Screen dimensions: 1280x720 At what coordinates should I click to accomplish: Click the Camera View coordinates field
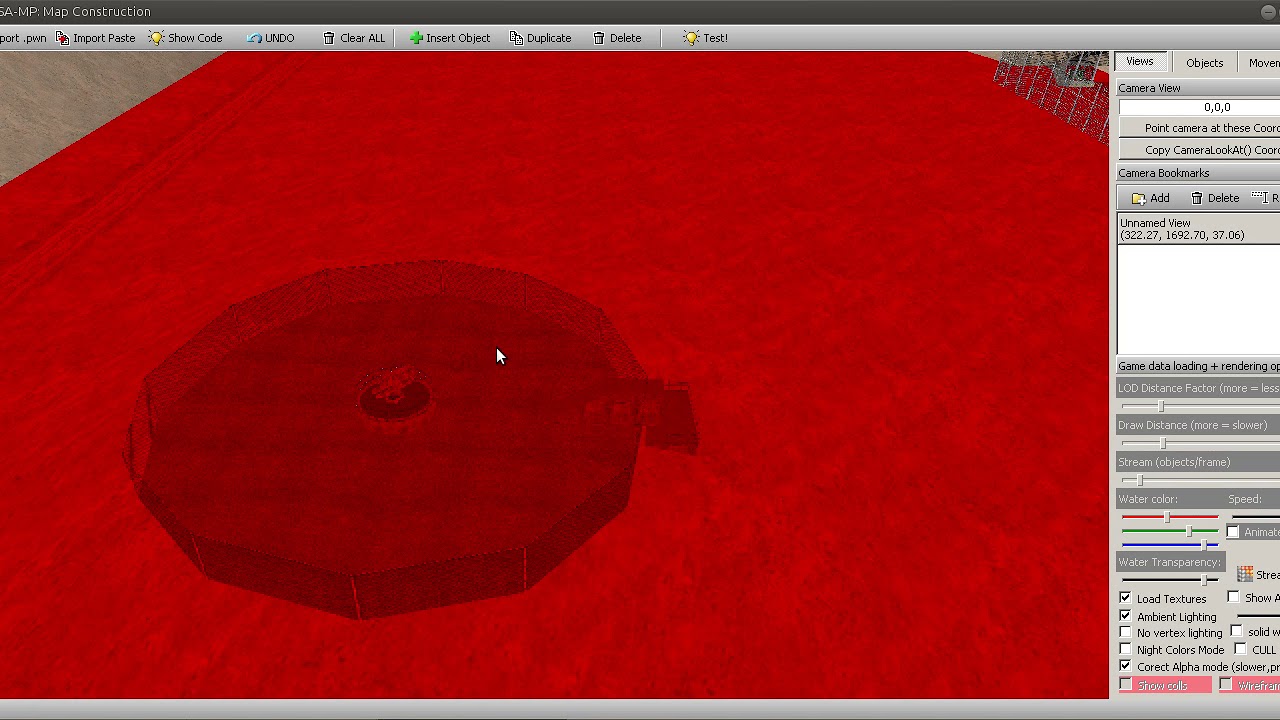[1199, 107]
